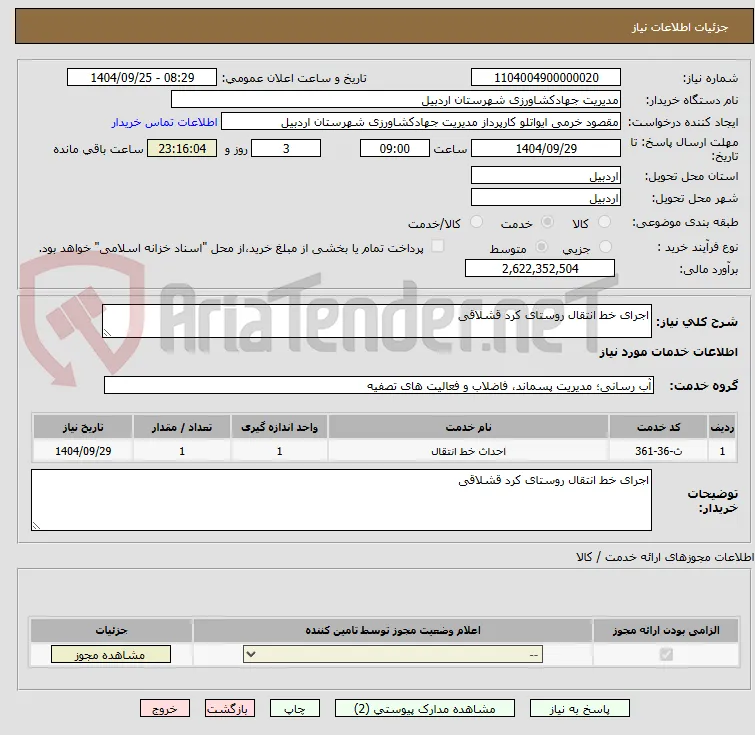
Task: Click the بازگشت back button
Action: tap(230, 709)
